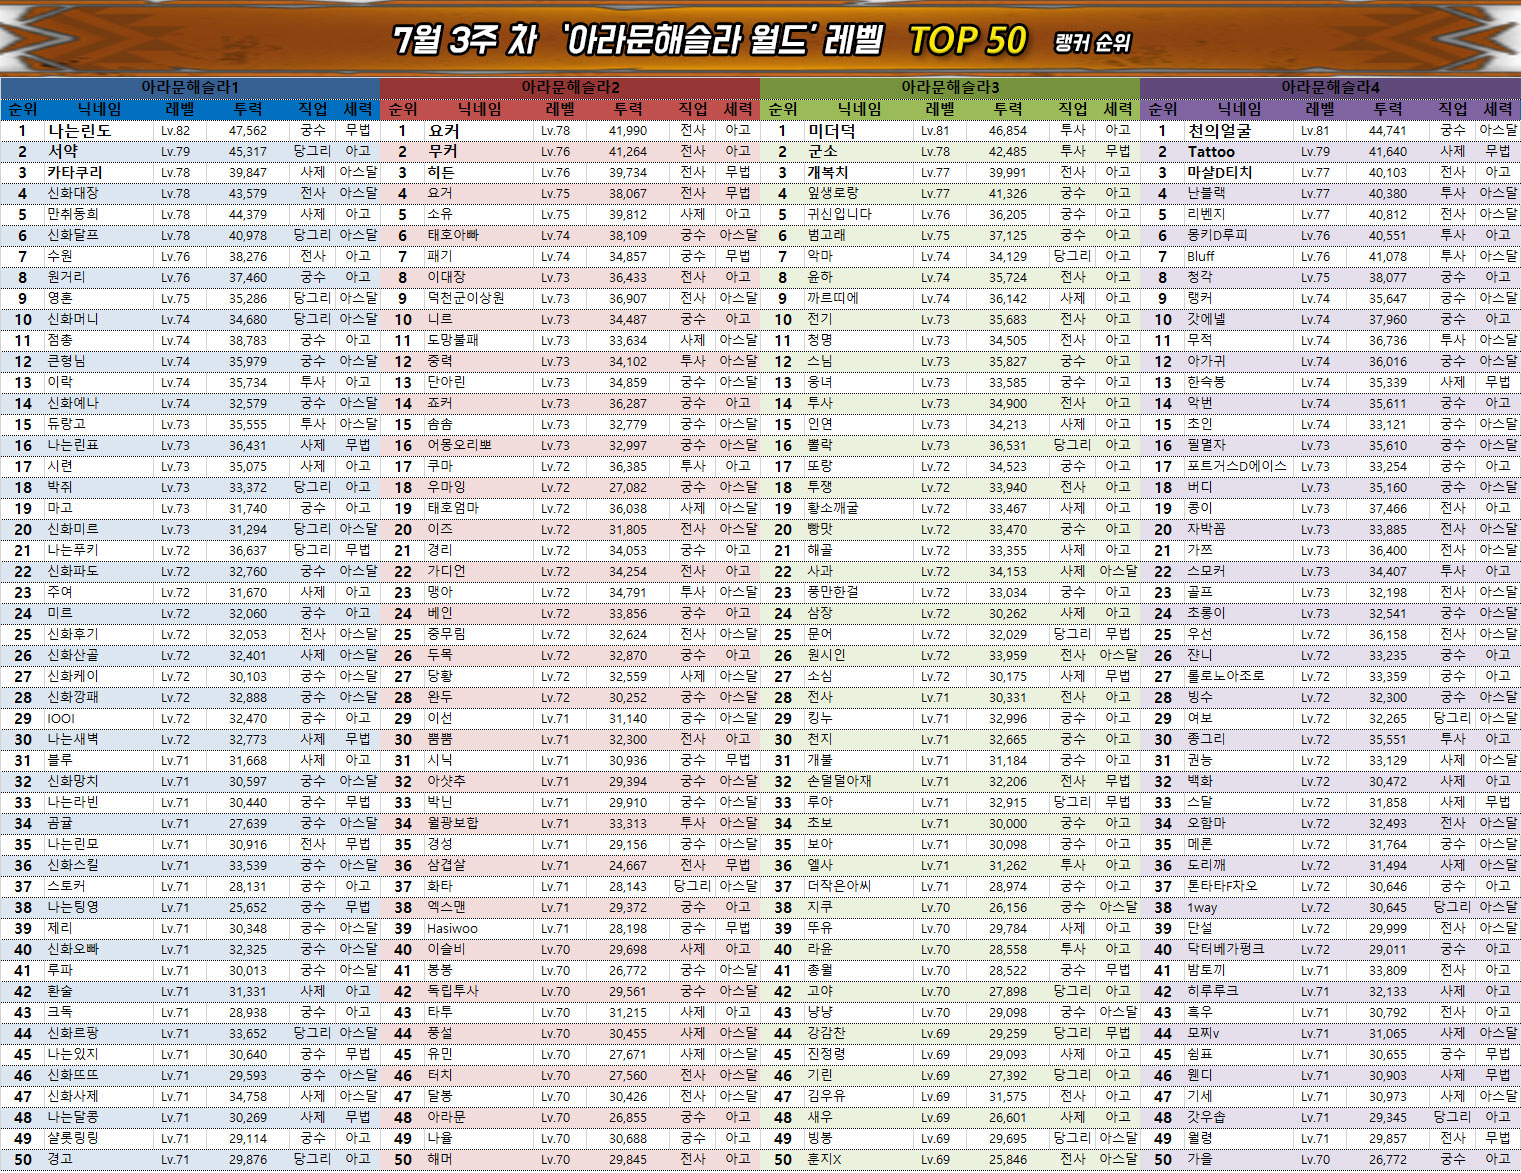Click nickname 카타쿠리

point(75,172)
